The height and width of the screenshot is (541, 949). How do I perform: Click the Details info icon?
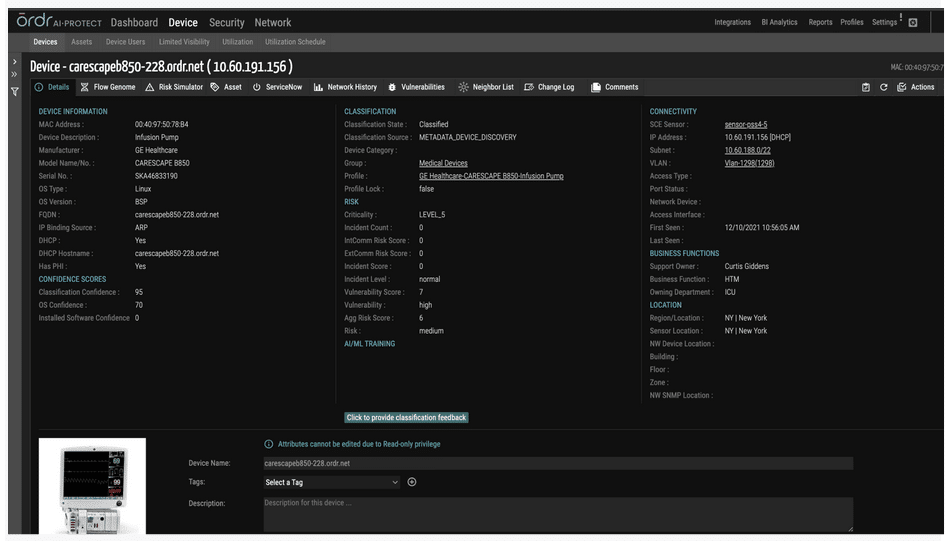(x=39, y=87)
